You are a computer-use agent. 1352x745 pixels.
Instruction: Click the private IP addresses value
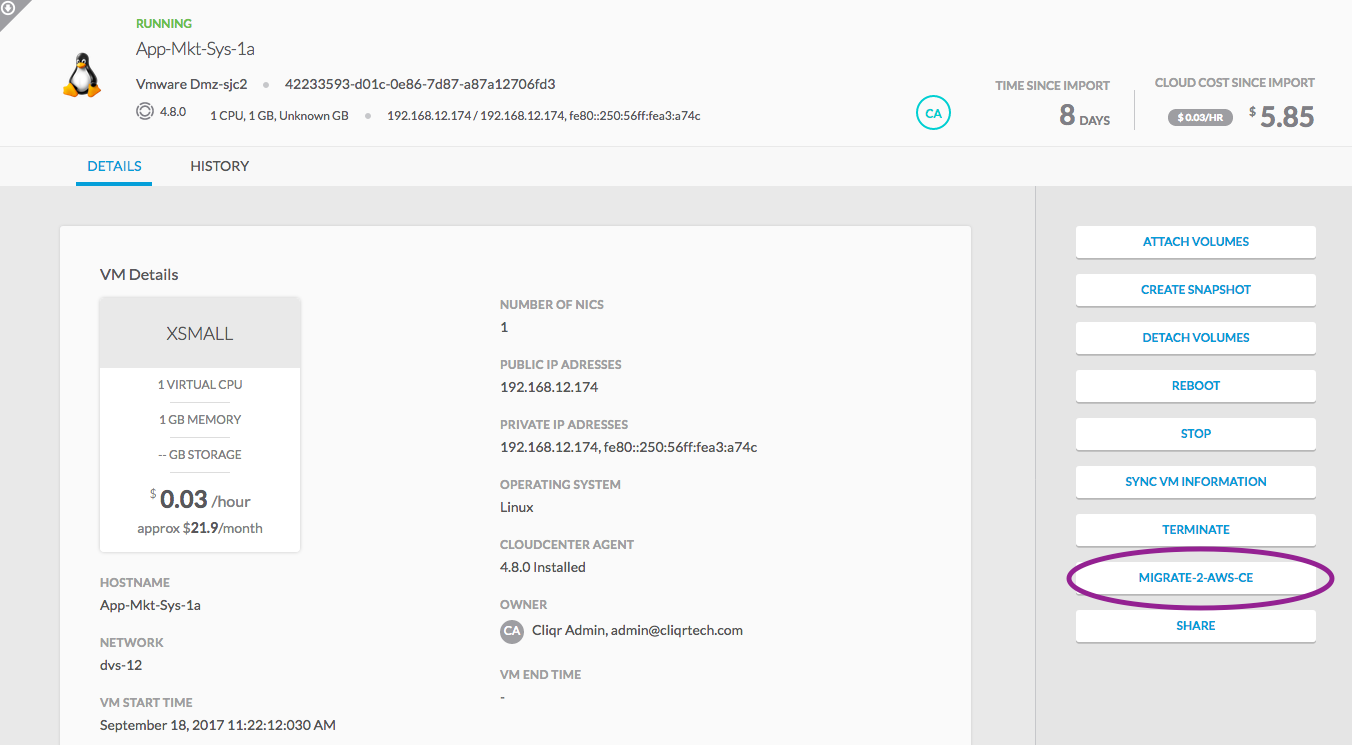(x=628, y=447)
